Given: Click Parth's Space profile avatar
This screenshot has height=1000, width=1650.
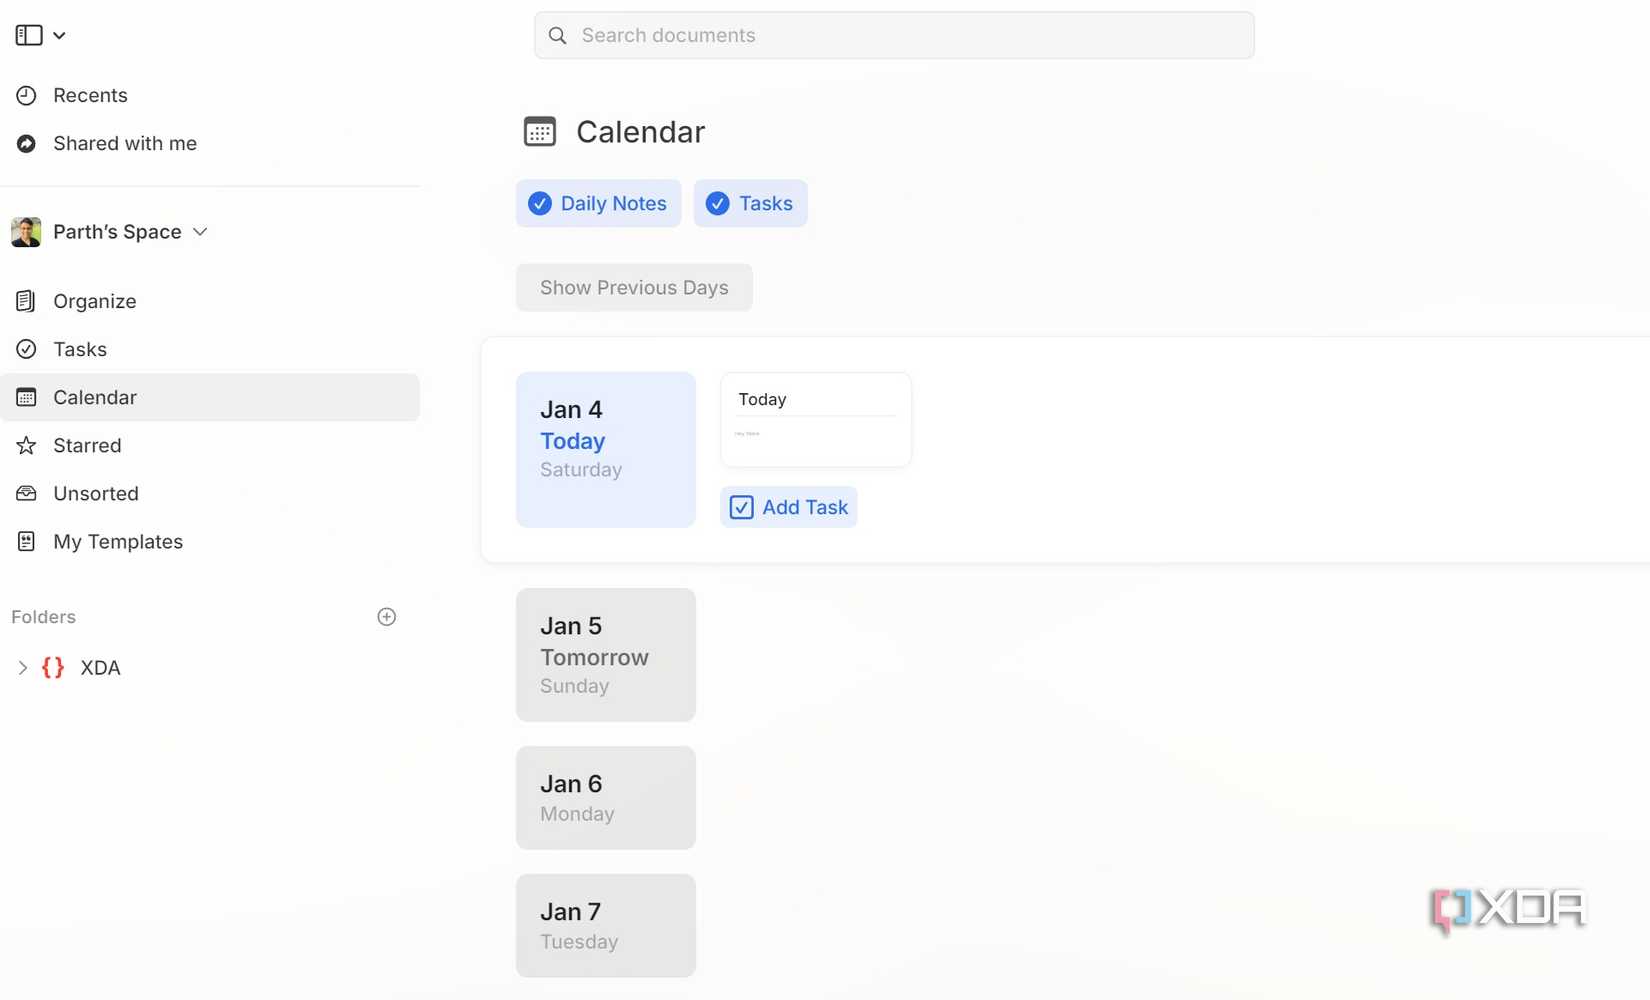Looking at the screenshot, I should tap(25, 231).
